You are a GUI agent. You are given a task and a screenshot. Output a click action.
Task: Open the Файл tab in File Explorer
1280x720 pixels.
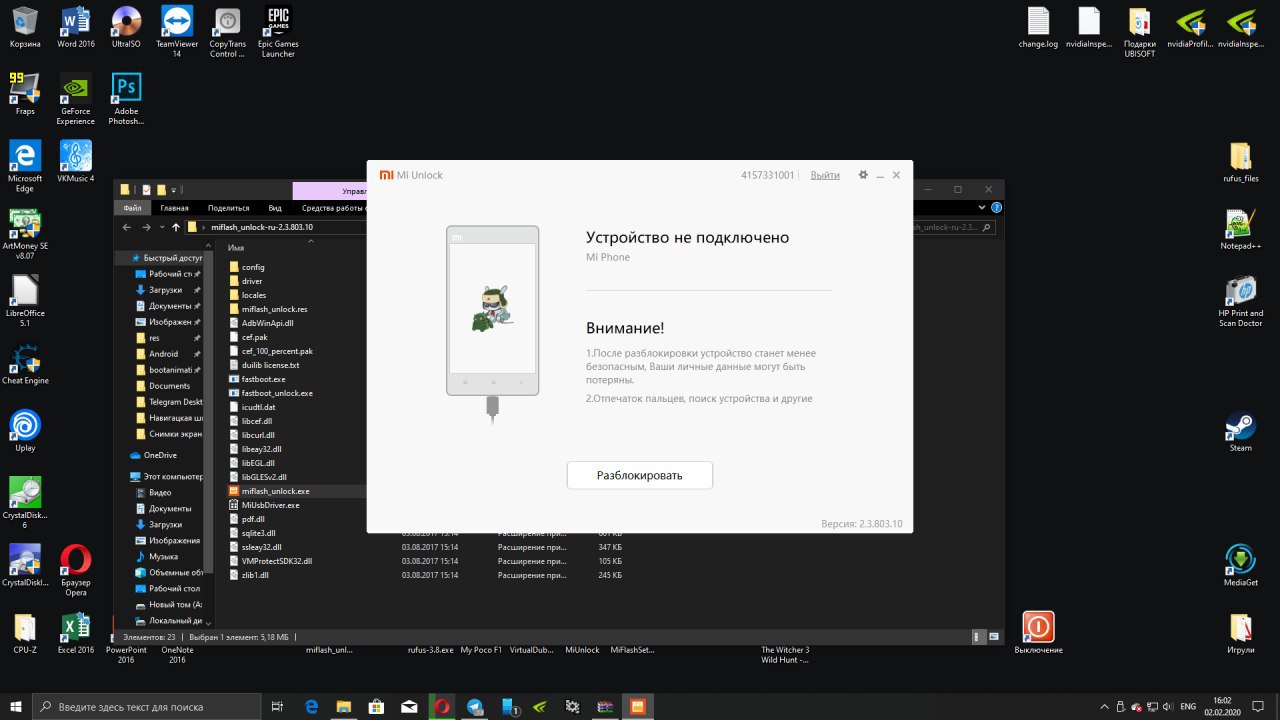coord(132,208)
